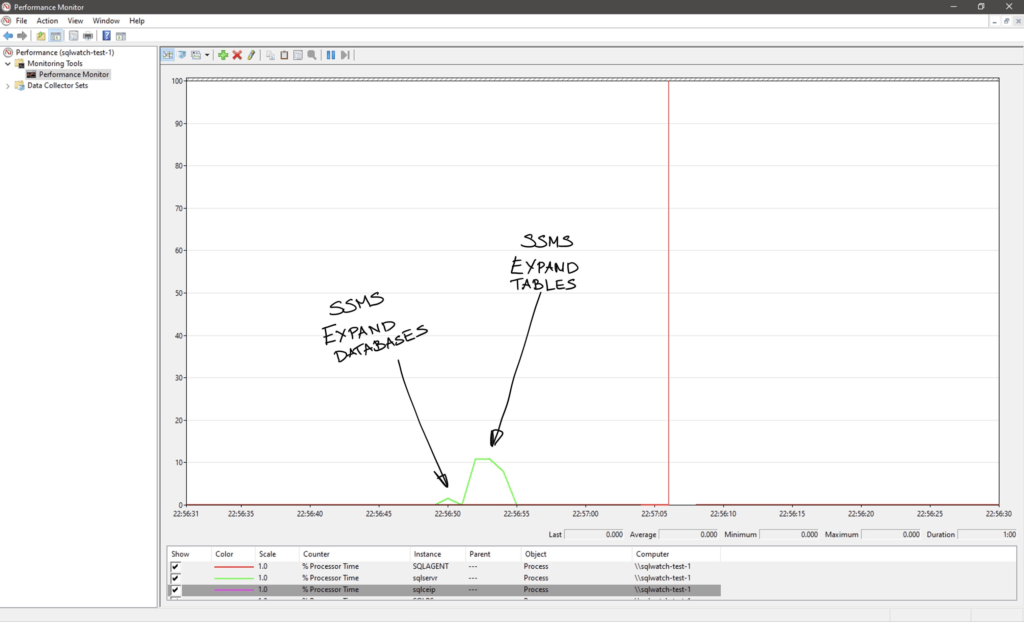Select Performance Monitor tree item
1024x622 pixels.
[74, 74]
